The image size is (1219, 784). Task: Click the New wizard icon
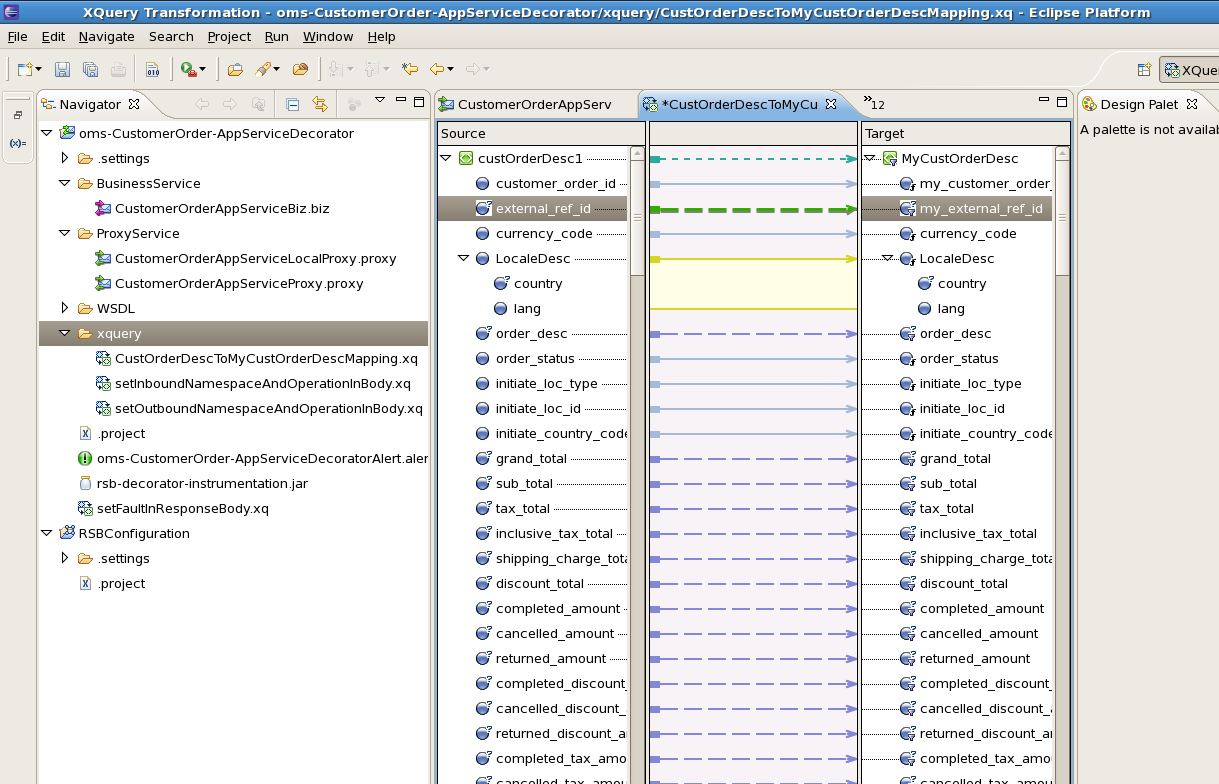(x=25, y=69)
